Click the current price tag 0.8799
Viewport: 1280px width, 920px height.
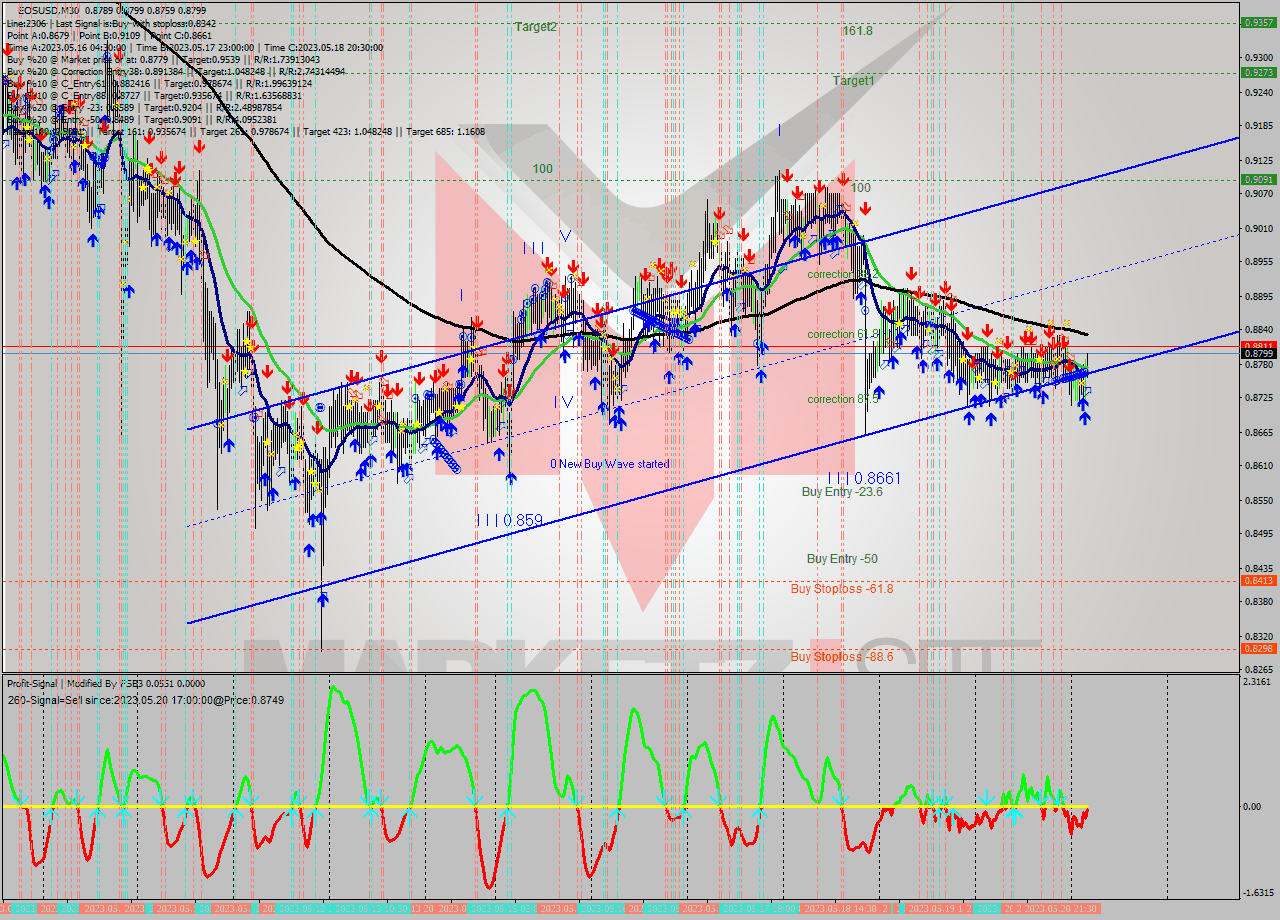coord(1257,354)
